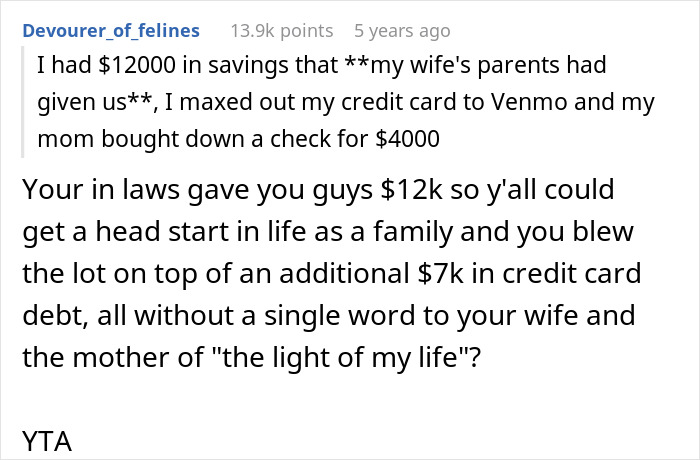Image resolution: width=700 pixels, height=460 pixels.
Task: Open the Devourer_of_felines user profile
Action: tap(111, 31)
